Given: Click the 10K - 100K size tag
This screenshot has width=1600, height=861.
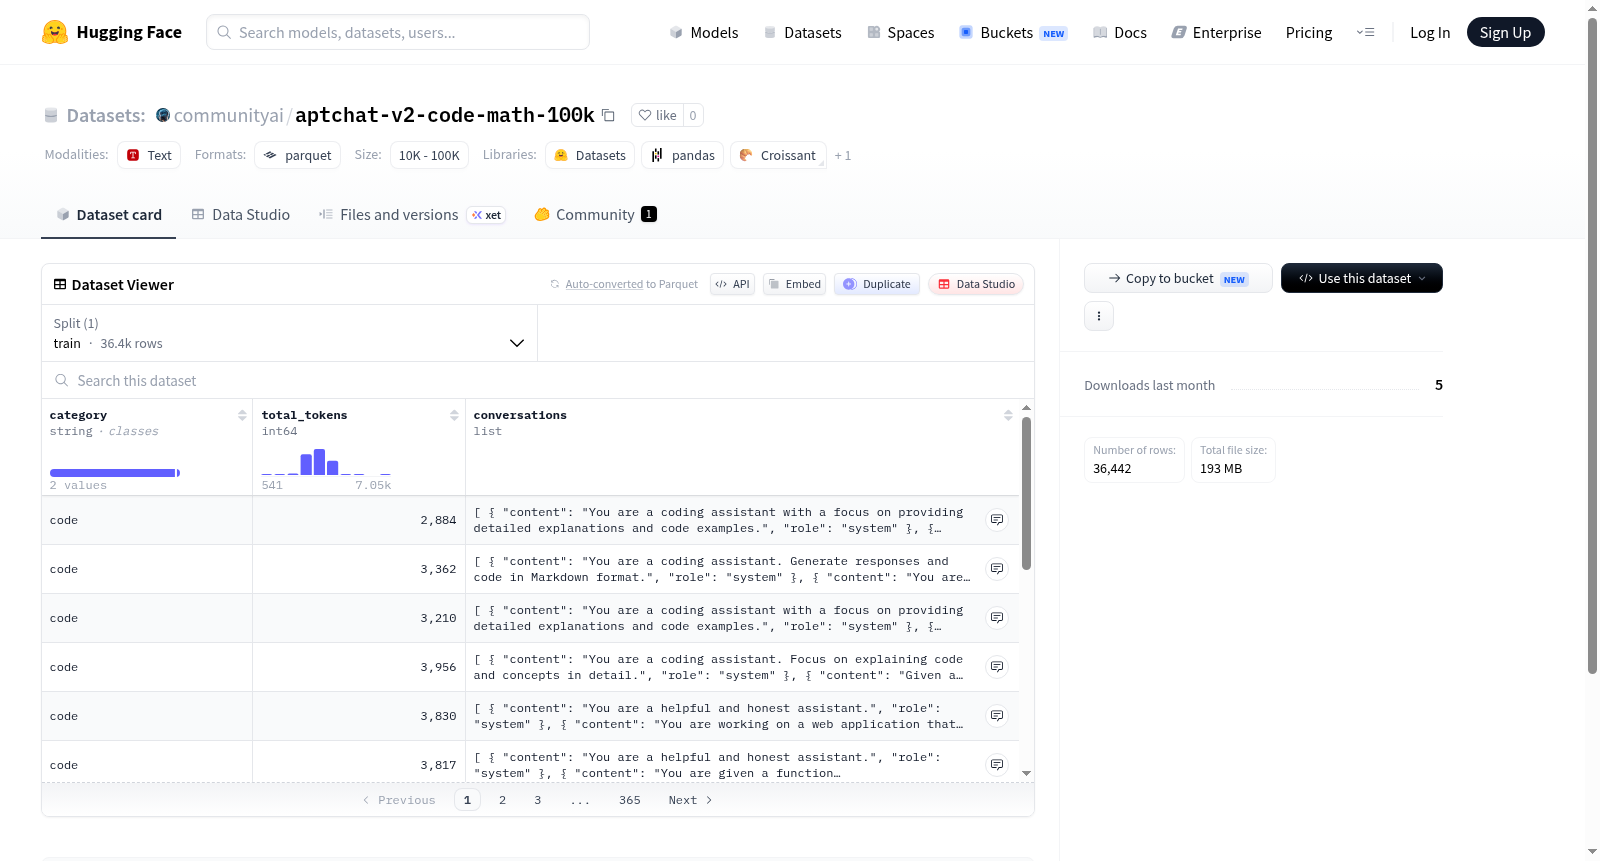Looking at the screenshot, I should coord(429,155).
